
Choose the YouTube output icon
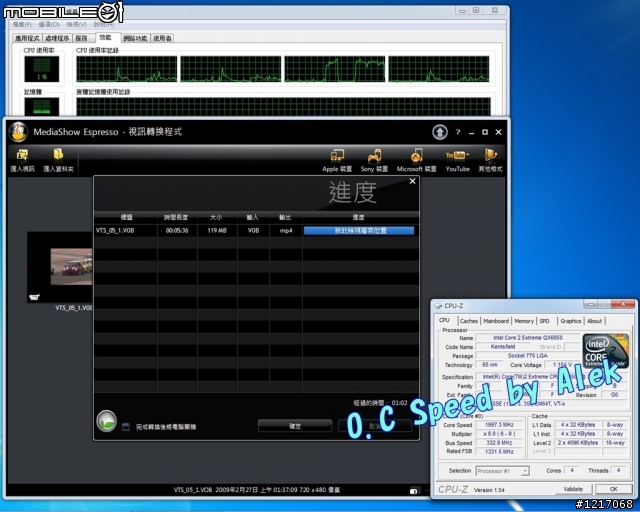tap(457, 156)
